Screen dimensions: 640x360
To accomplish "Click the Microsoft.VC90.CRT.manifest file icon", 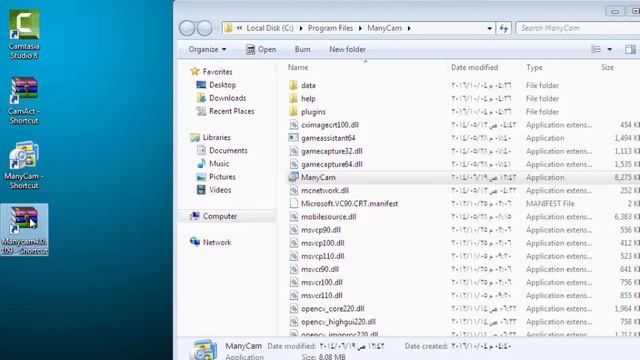I will (293, 204).
